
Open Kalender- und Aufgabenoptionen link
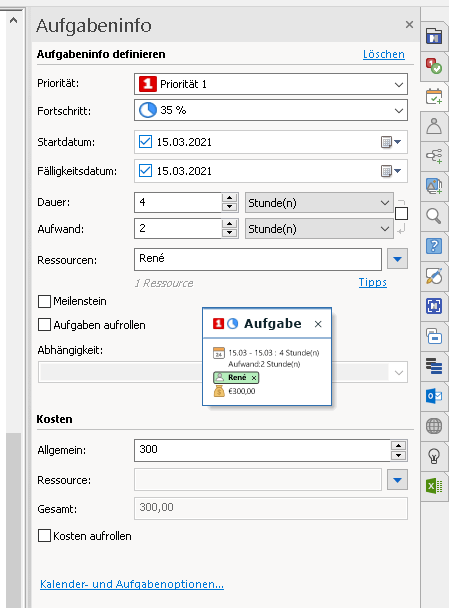point(132,584)
